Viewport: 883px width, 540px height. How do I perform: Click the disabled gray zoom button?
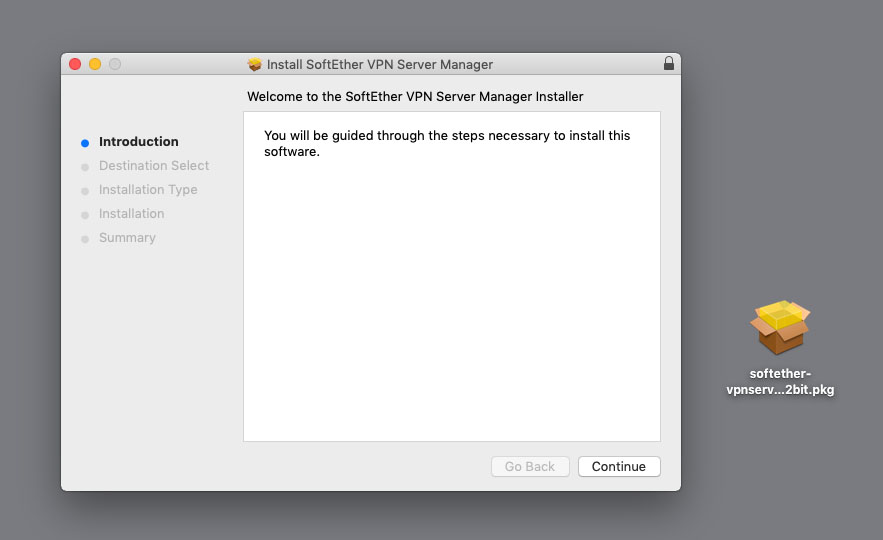(x=115, y=64)
